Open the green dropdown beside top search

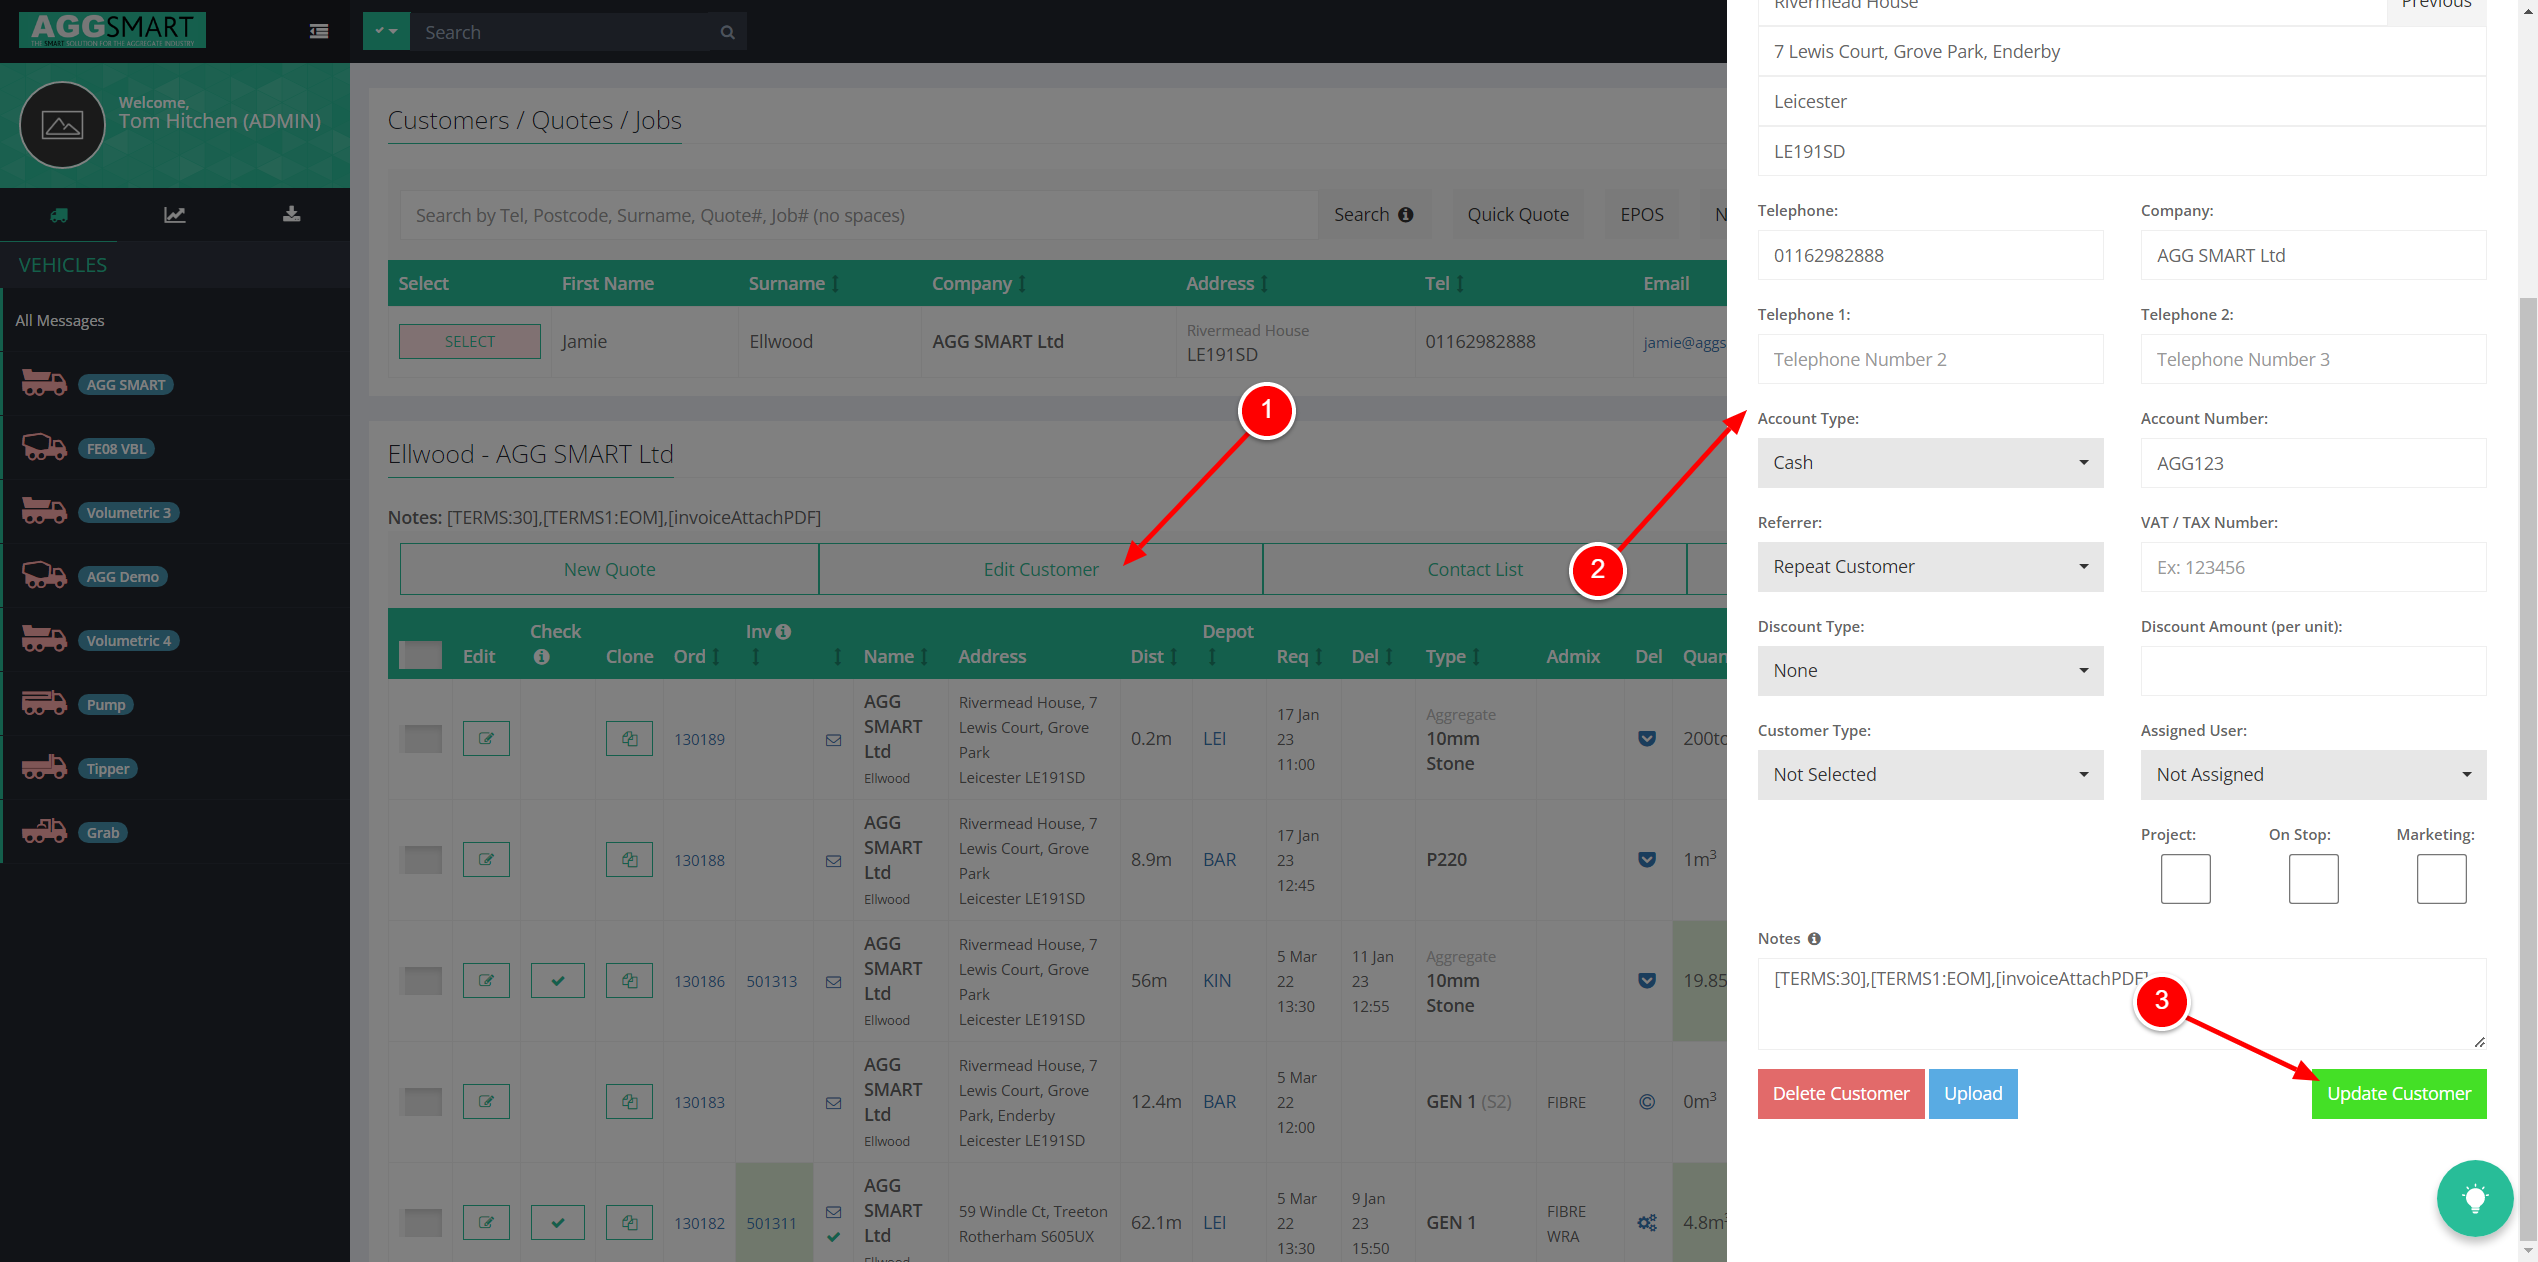coord(386,32)
